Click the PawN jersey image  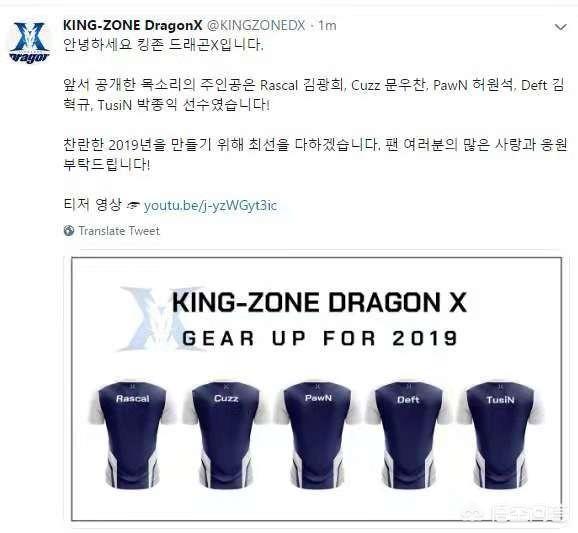point(318,435)
